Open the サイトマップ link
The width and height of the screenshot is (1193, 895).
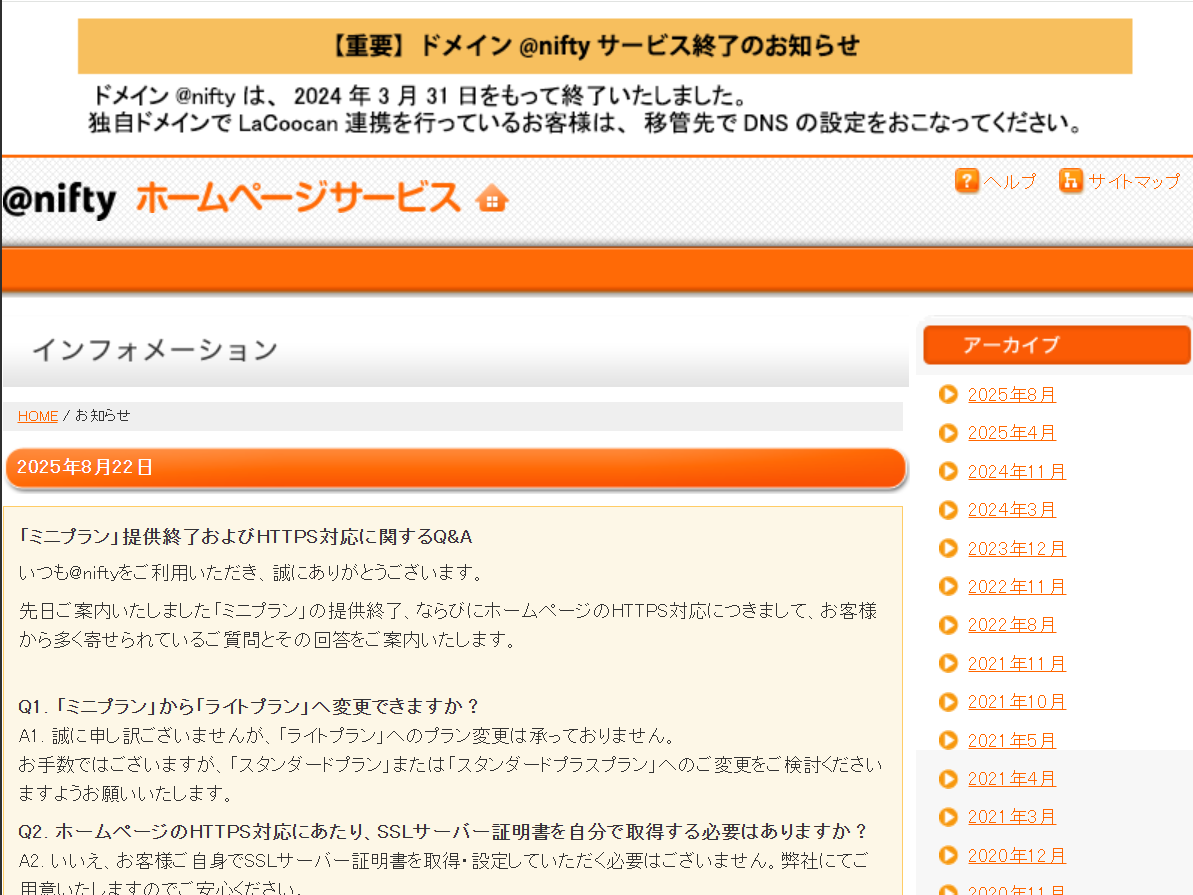pos(1132,181)
